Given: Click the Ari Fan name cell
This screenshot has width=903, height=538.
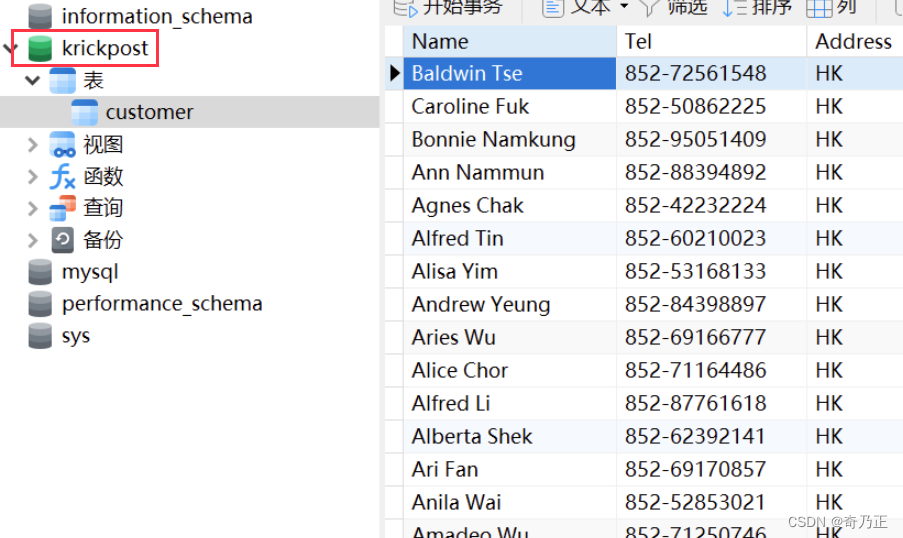Looking at the screenshot, I should click(x=510, y=469).
